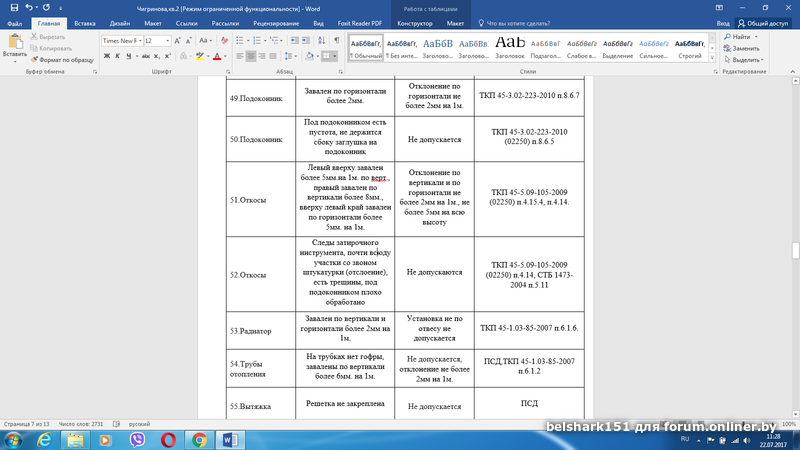Toggle strikethrough (abc) formatting
The width and height of the screenshot is (800, 450).
coord(146,56)
